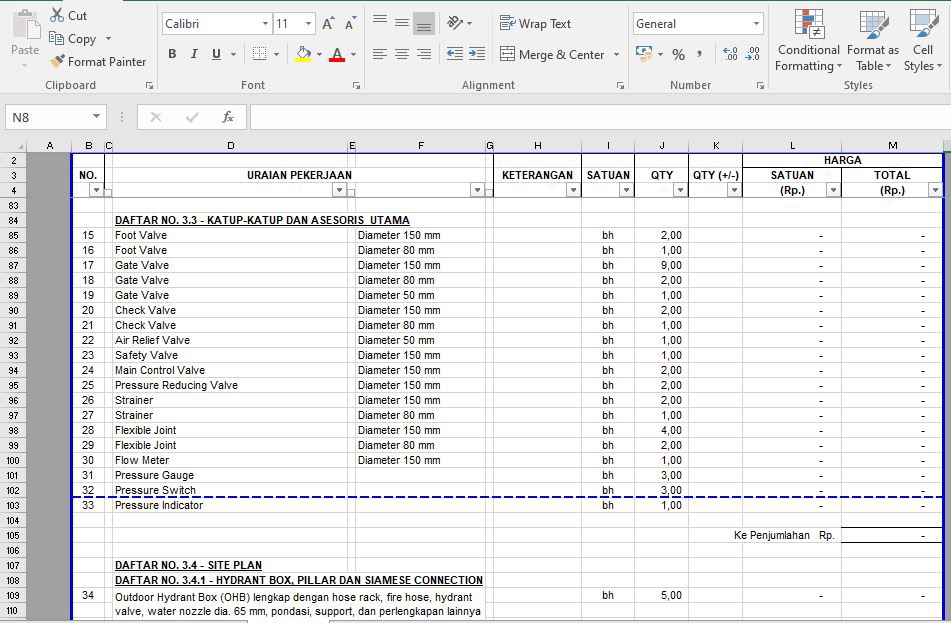Click Increase Indent icon
The width and height of the screenshot is (951, 623).
[x=476, y=54]
